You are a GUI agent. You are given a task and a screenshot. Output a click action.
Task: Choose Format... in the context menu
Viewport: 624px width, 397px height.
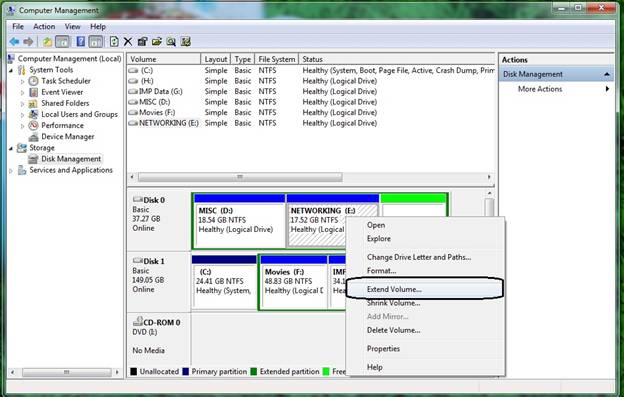(x=425, y=271)
